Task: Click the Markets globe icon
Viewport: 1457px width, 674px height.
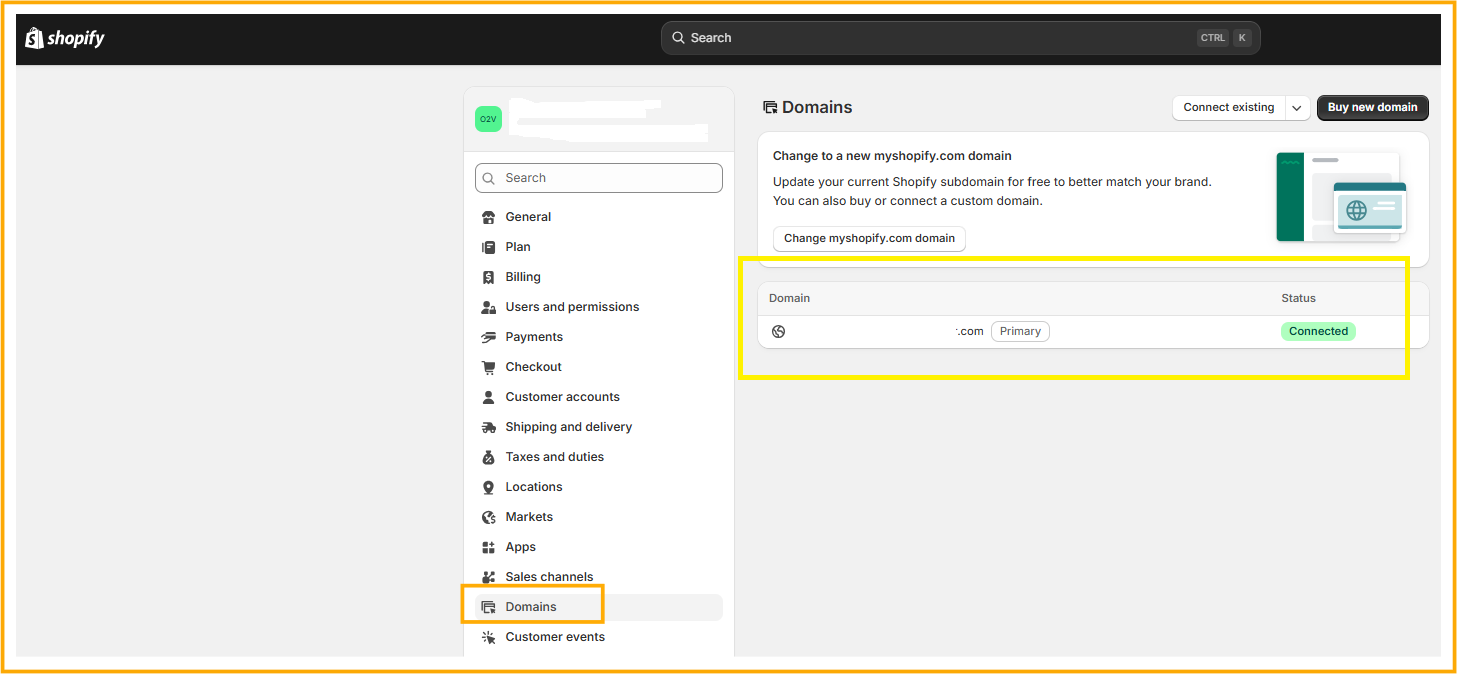Action: pos(488,516)
